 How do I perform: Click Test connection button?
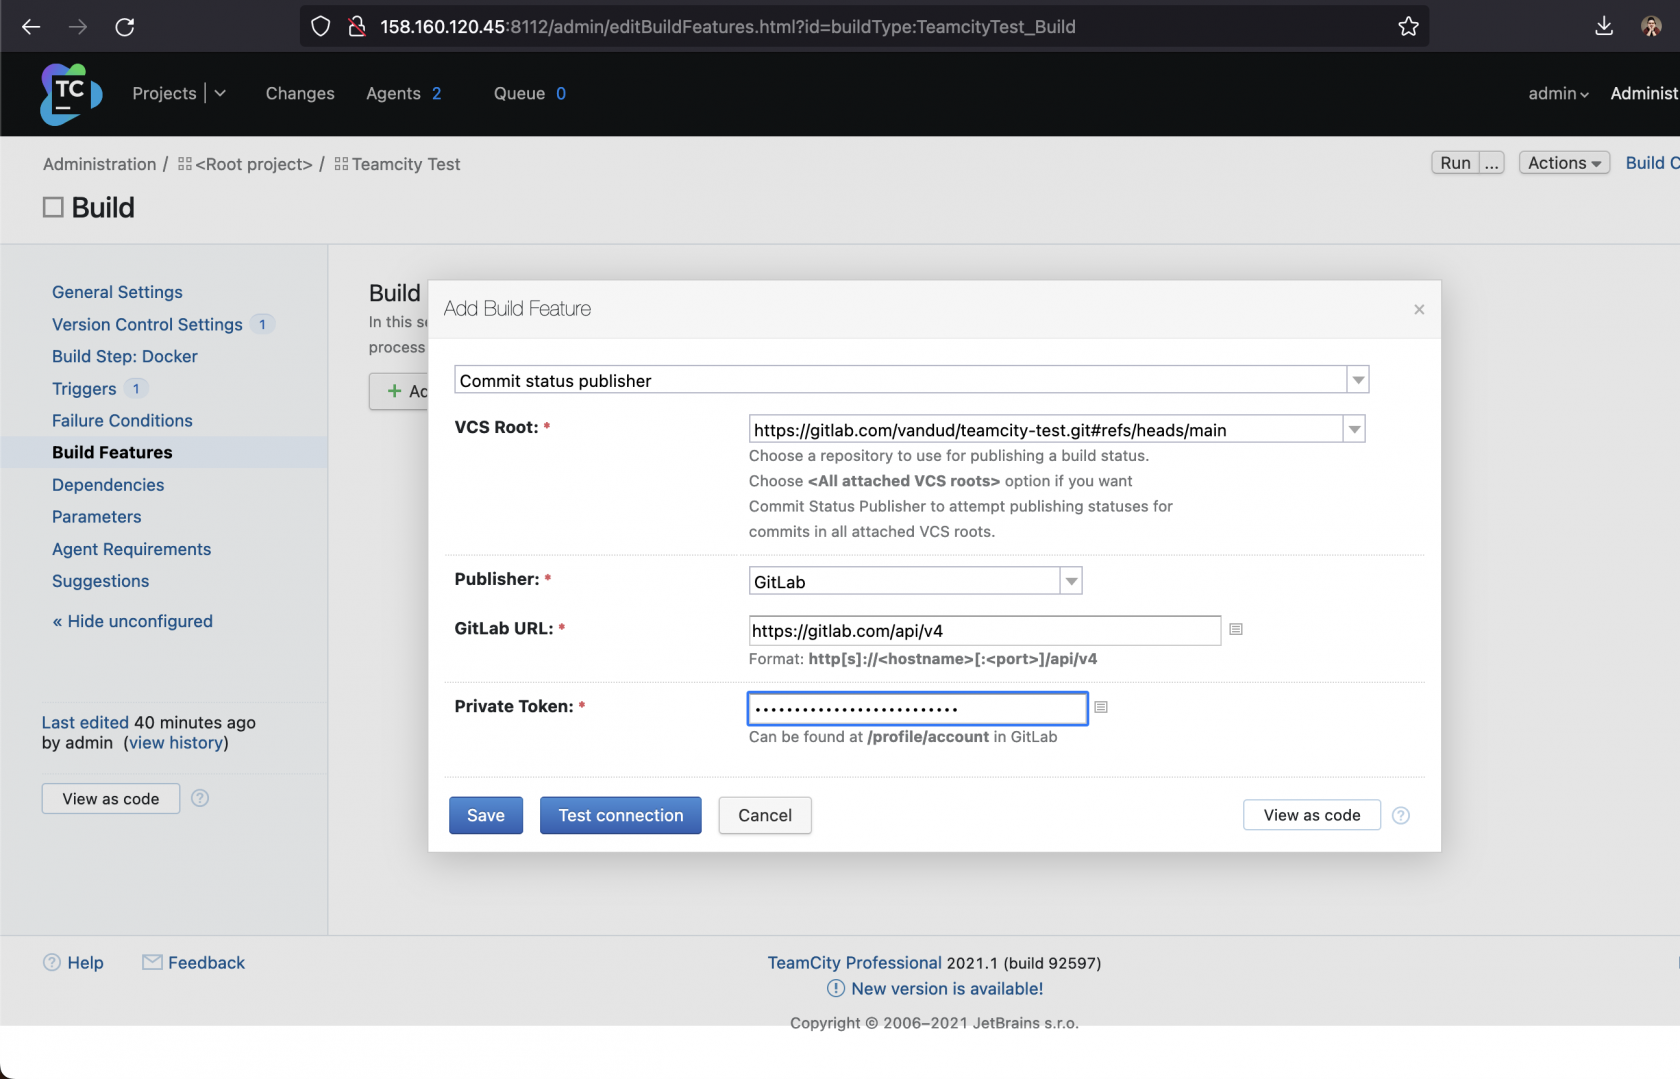(621, 815)
